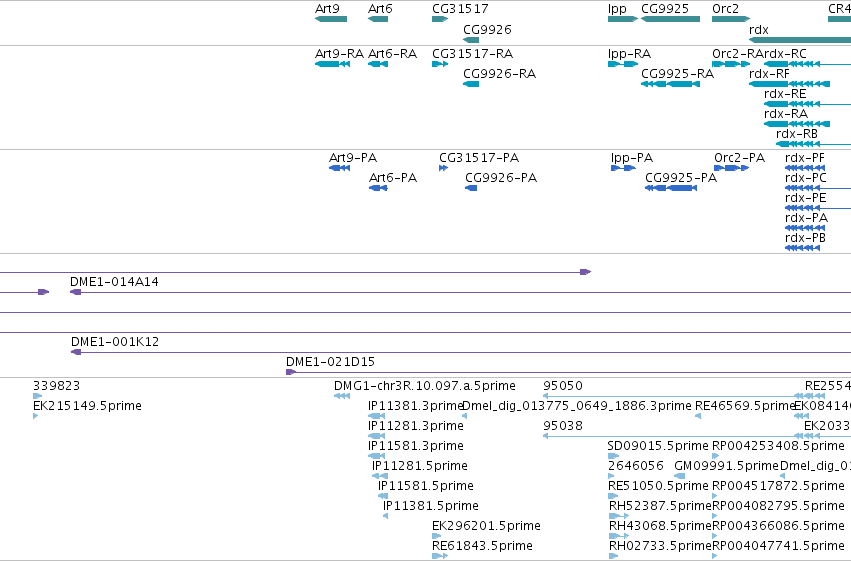Viewport: 851px width, 561px height.
Task: Open the RE61843.5prime EST label
Action: tap(482, 546)
